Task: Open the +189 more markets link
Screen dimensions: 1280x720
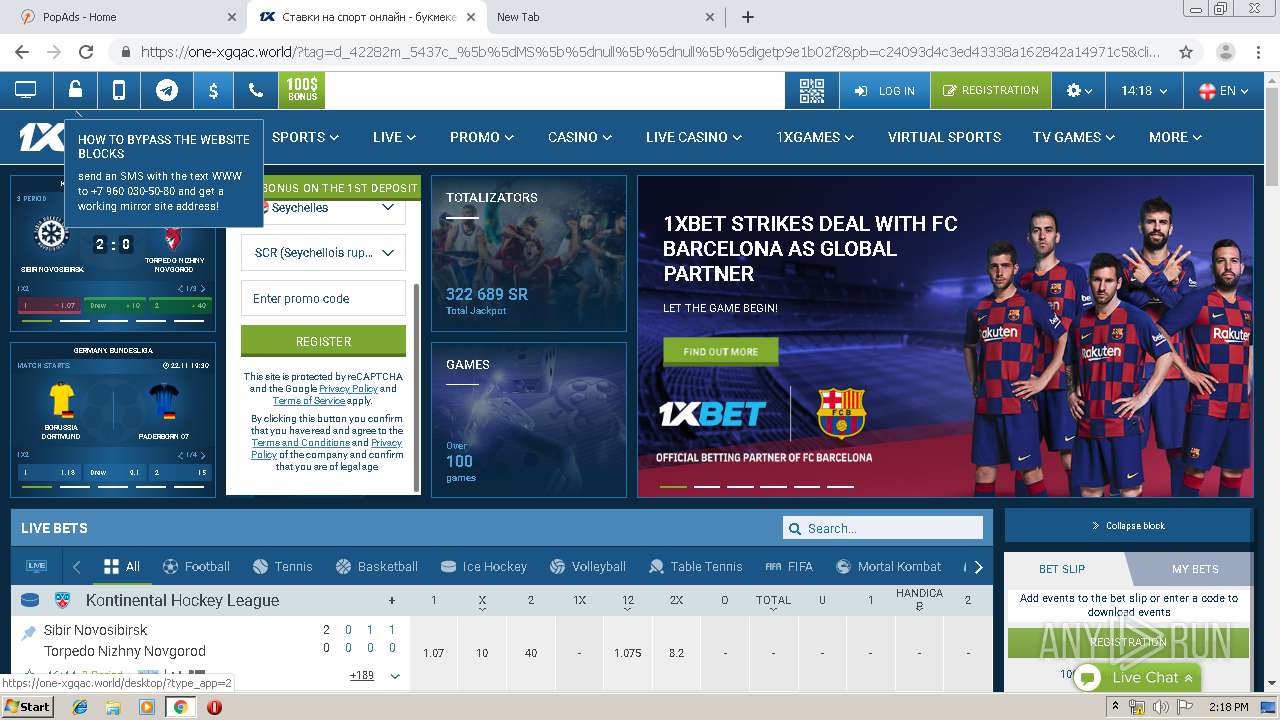Action: (x=362, y=676)
